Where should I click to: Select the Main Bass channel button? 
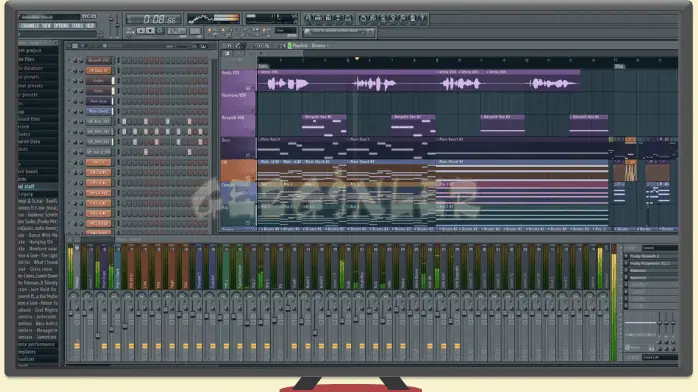click(98, 101)
